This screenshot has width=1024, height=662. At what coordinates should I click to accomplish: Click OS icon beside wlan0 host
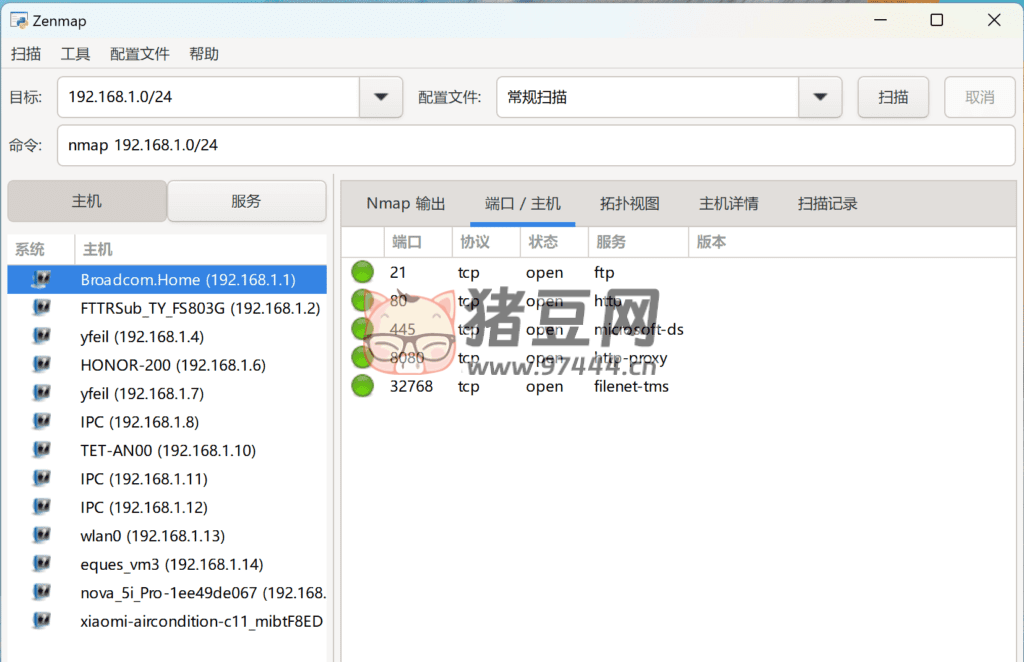pos(41,535)
